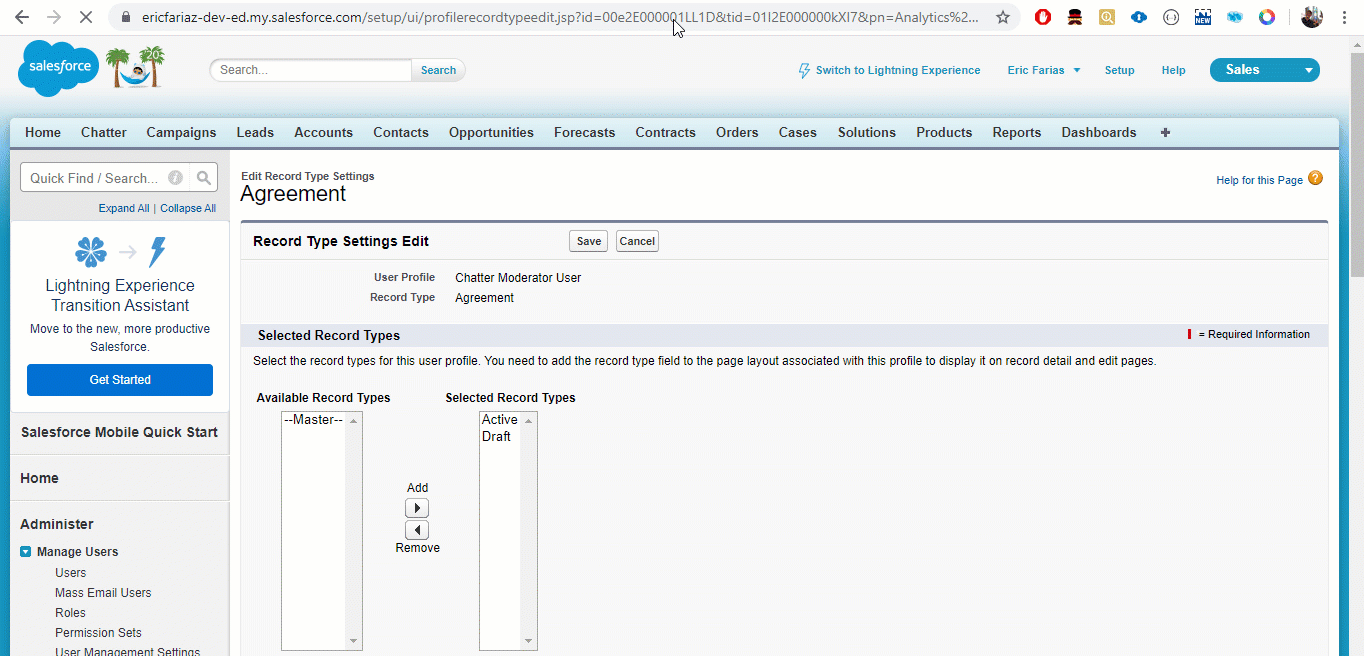This screenshot has height=656, width=1364.
Task: Click Switch to Lightning Experience link
Action: tap(898, 70)
